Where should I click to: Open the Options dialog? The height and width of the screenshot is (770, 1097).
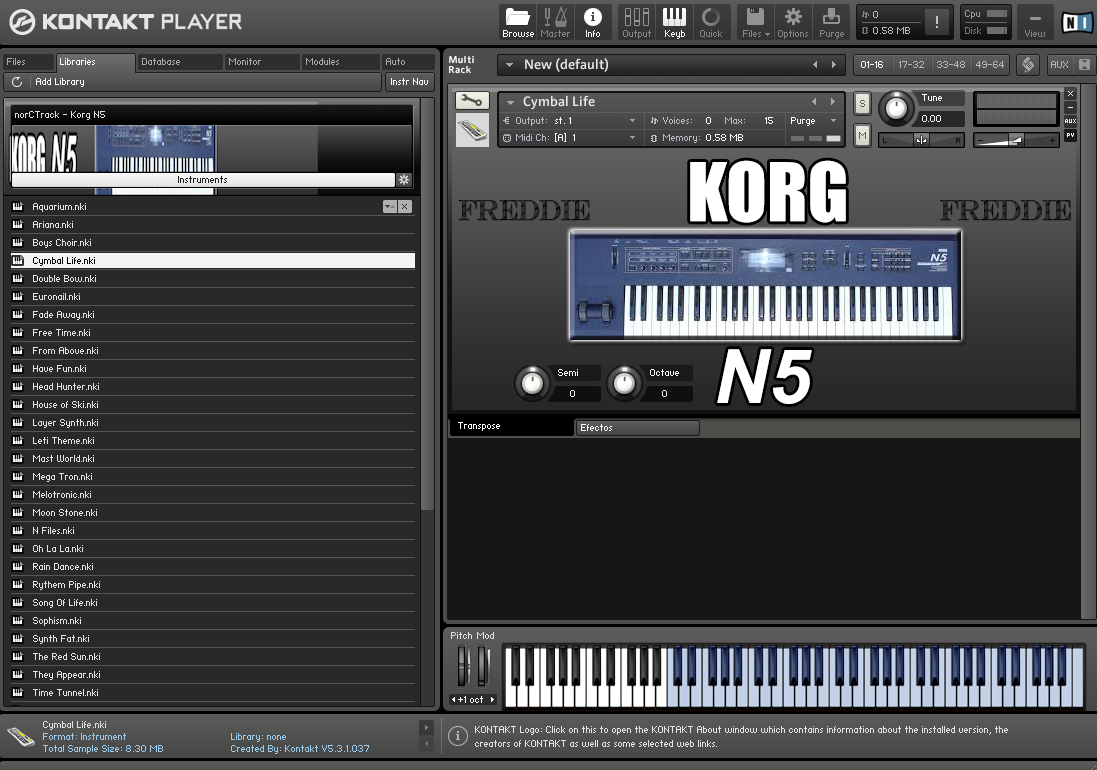tap(793, 22)
